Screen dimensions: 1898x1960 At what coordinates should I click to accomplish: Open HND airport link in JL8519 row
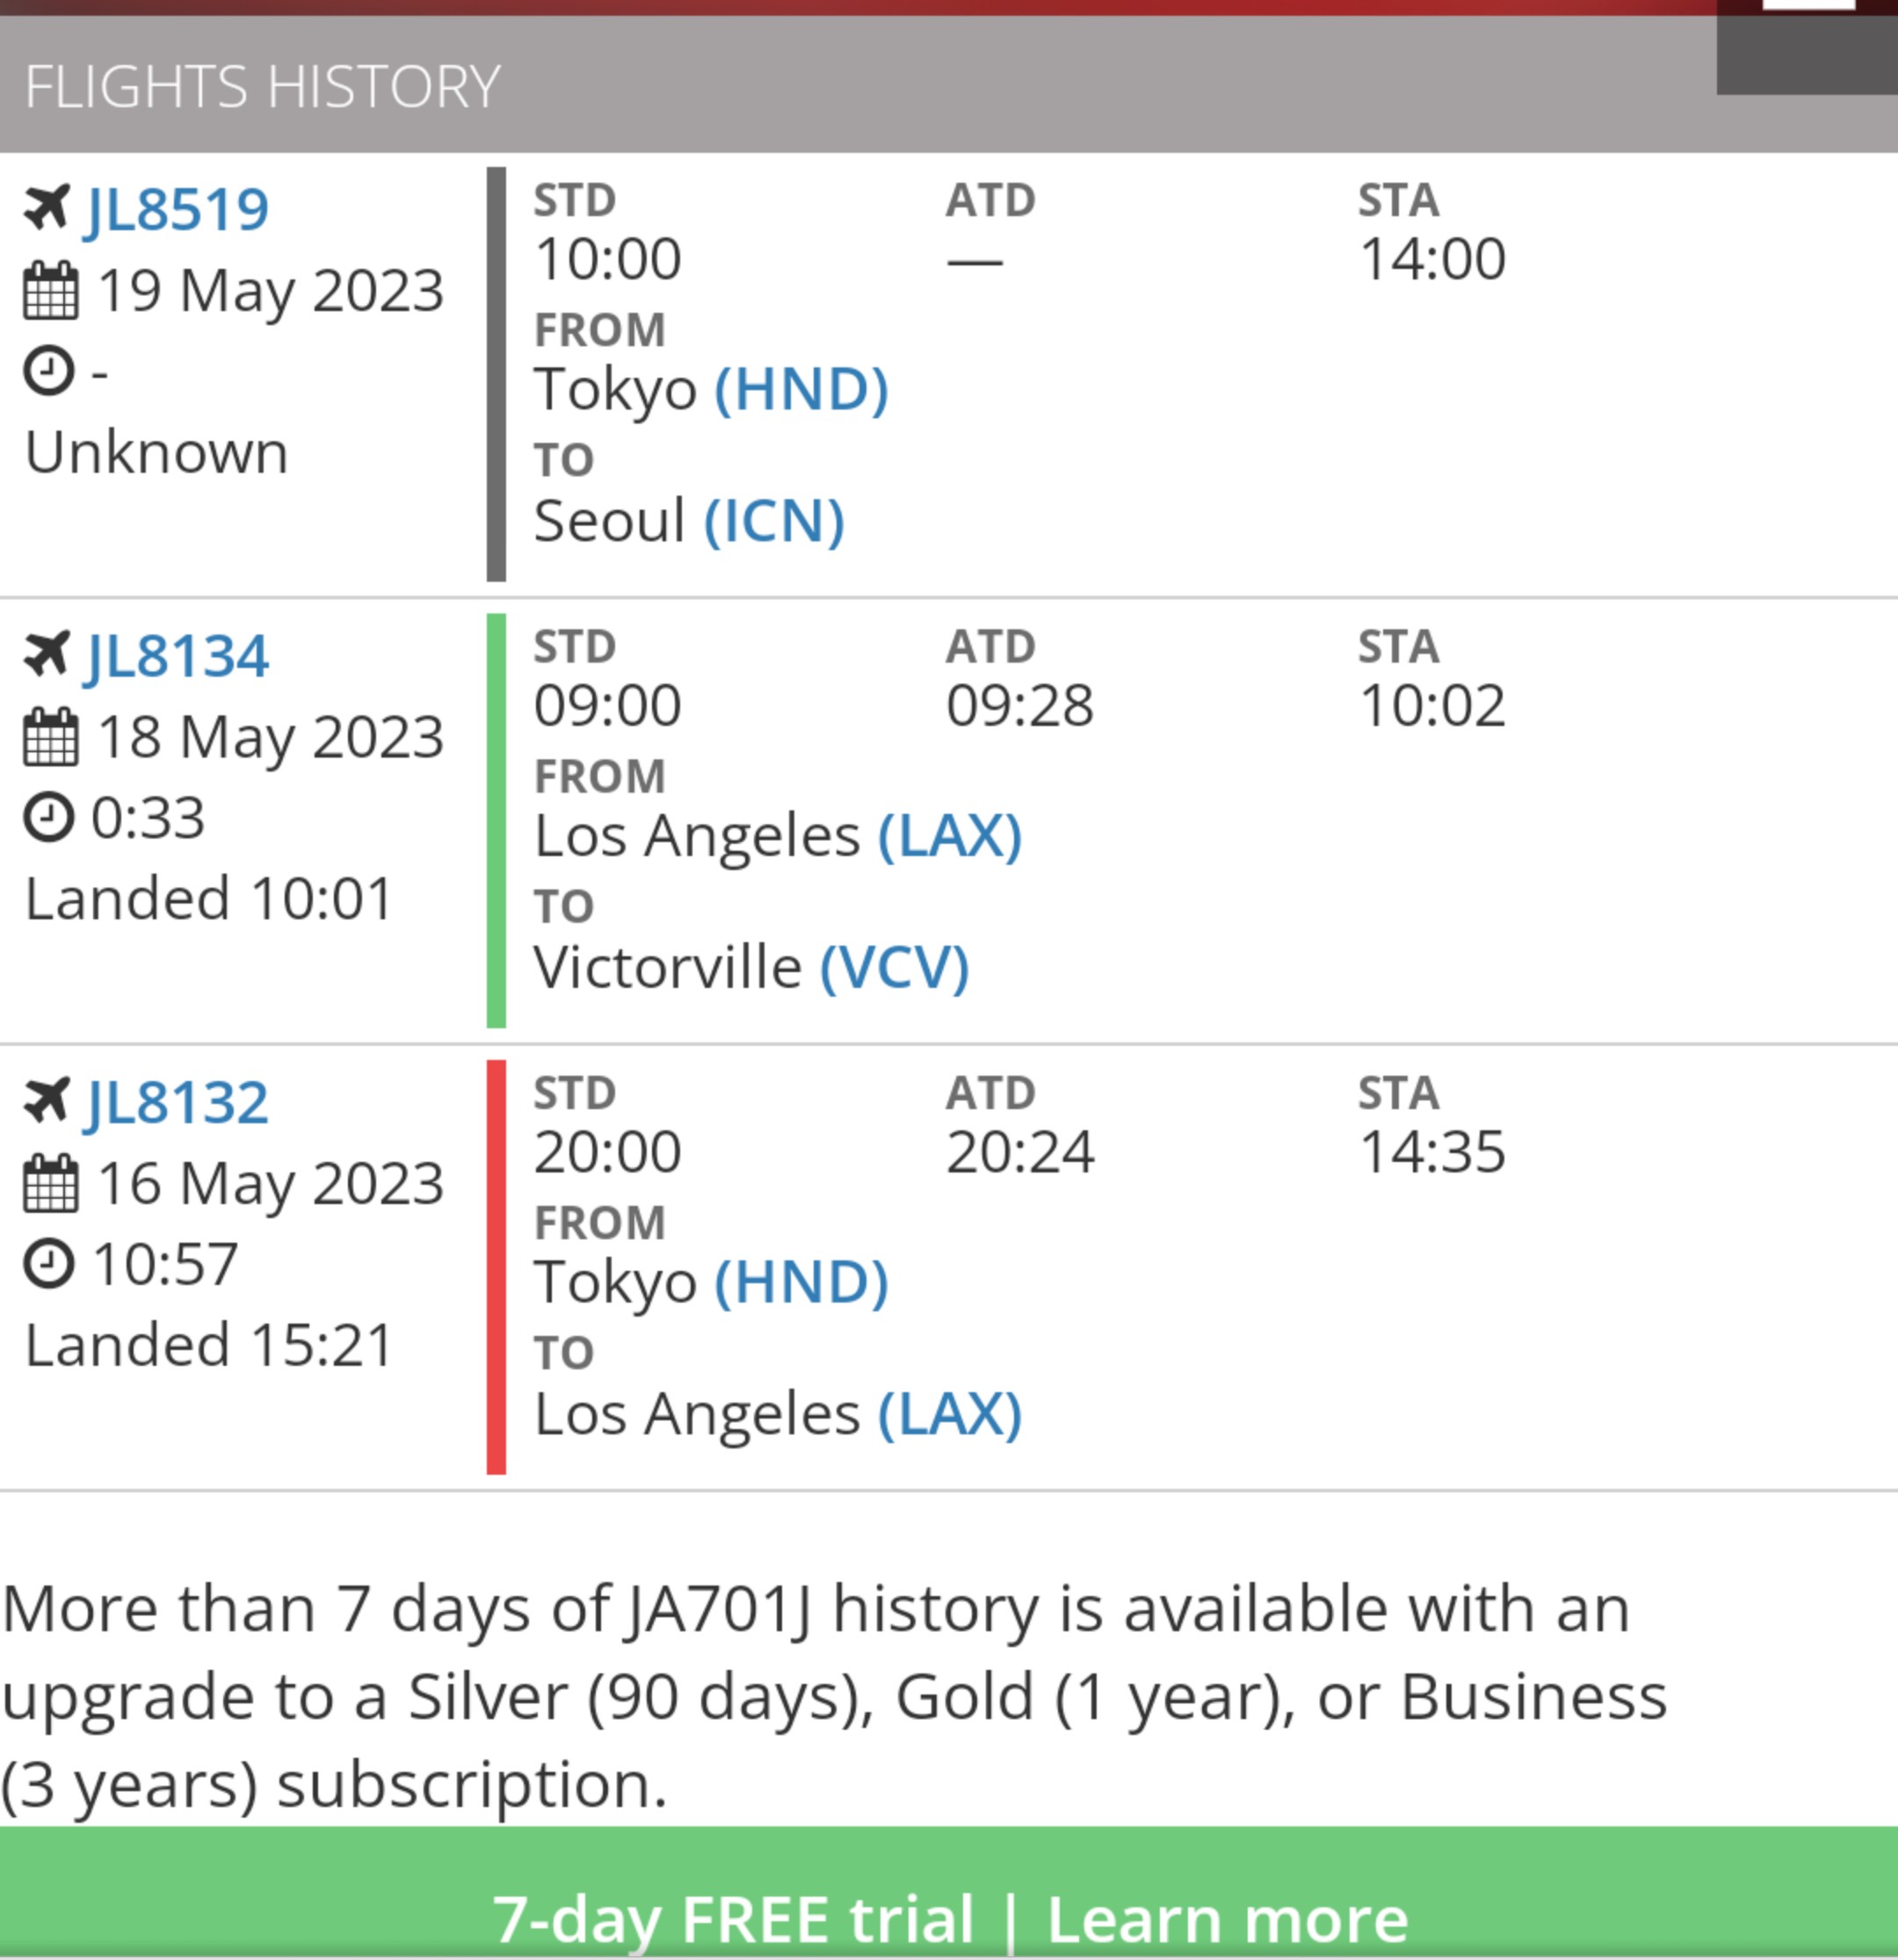(801, 389)
